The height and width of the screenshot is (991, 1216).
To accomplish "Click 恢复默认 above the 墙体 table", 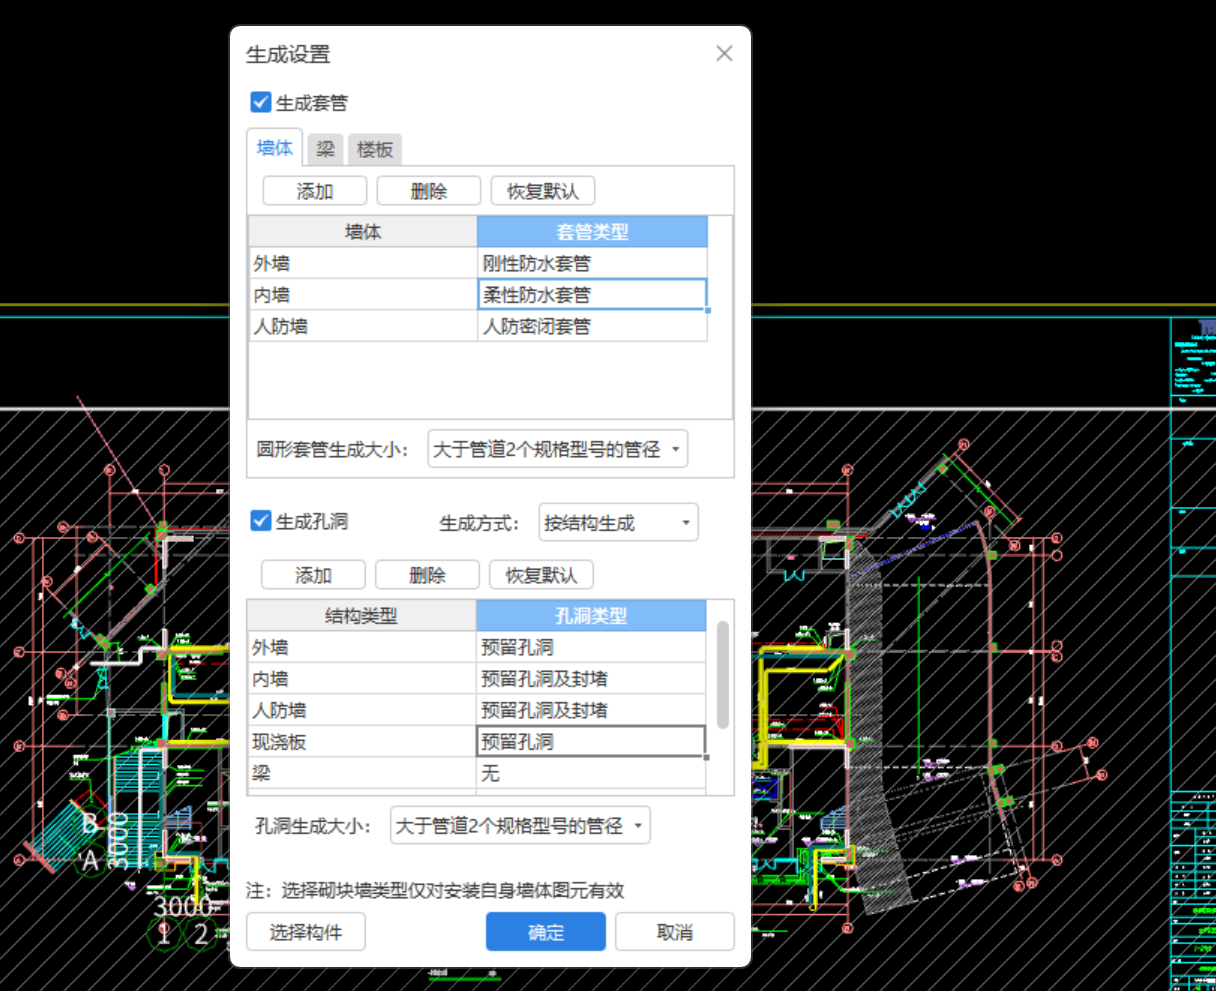I will pyautogui.click(x=543, y=191).
